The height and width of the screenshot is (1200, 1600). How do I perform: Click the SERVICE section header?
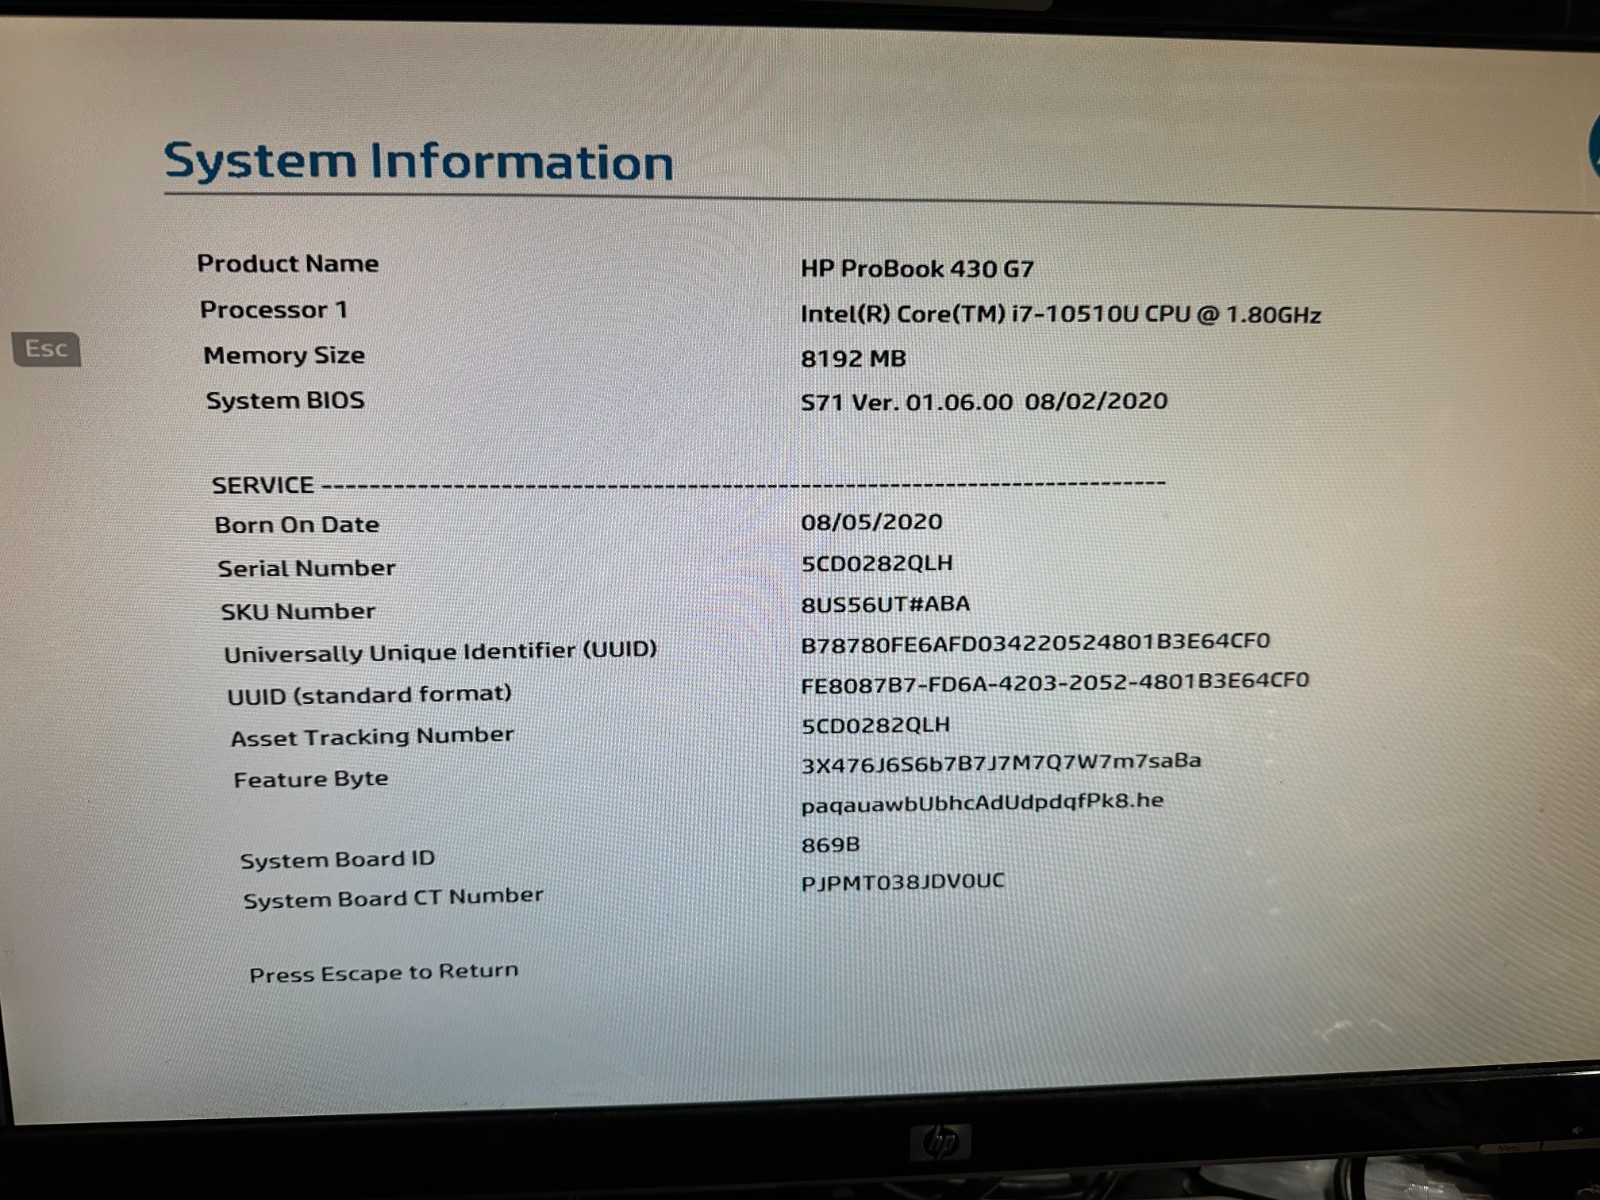[263, 485]
